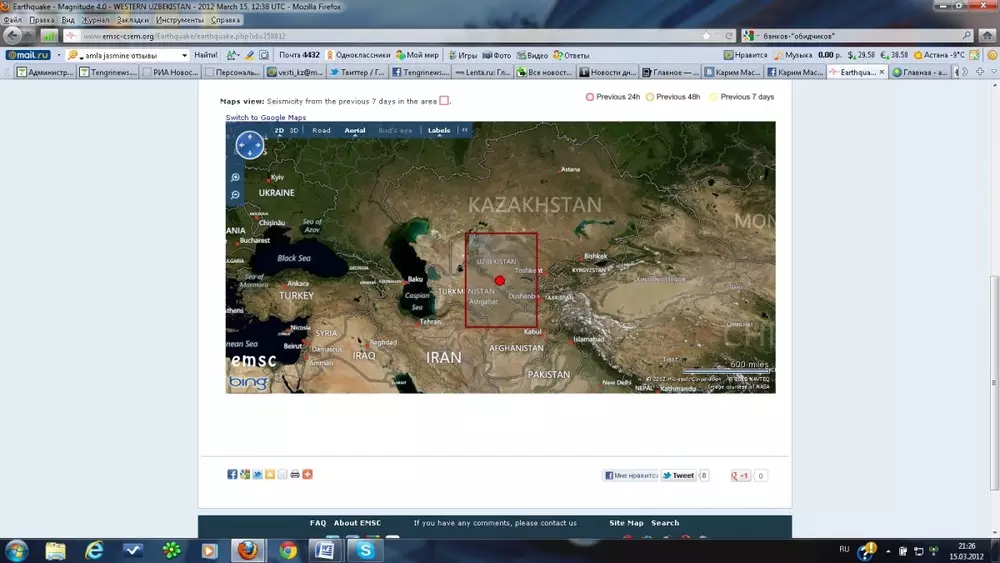This screenshot has width=1000, height=563.
Task: Open the Labels dropdown on the map
Action: tap(440, 130)
